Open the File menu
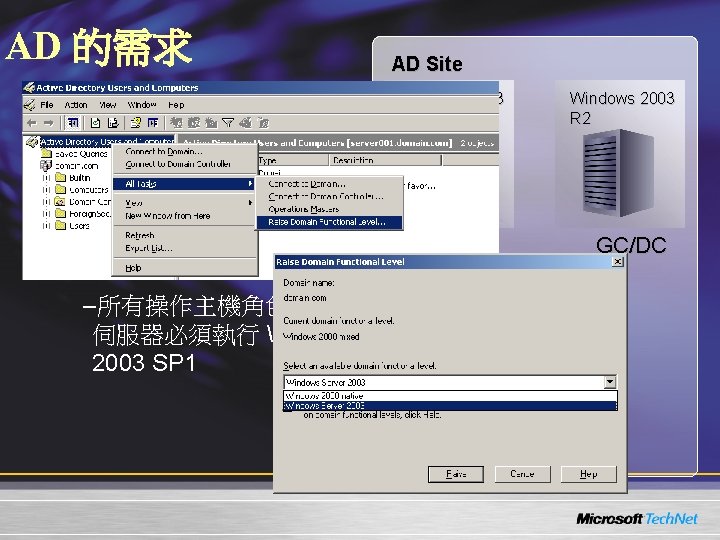The image size is (720, 540). click(46, 105)
